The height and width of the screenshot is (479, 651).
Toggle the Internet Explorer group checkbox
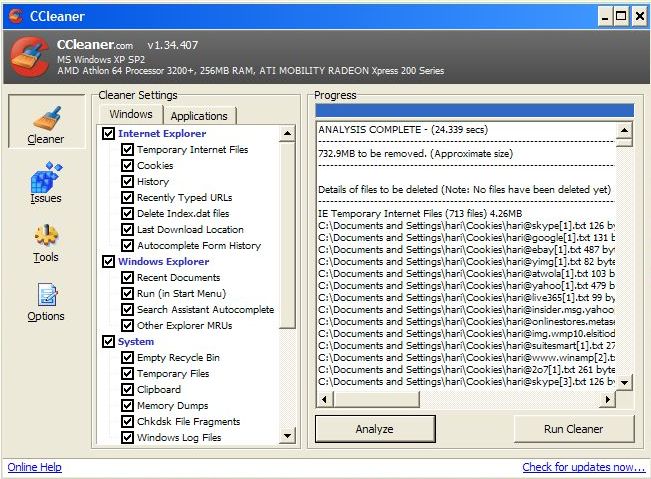[x=109, y=134]
